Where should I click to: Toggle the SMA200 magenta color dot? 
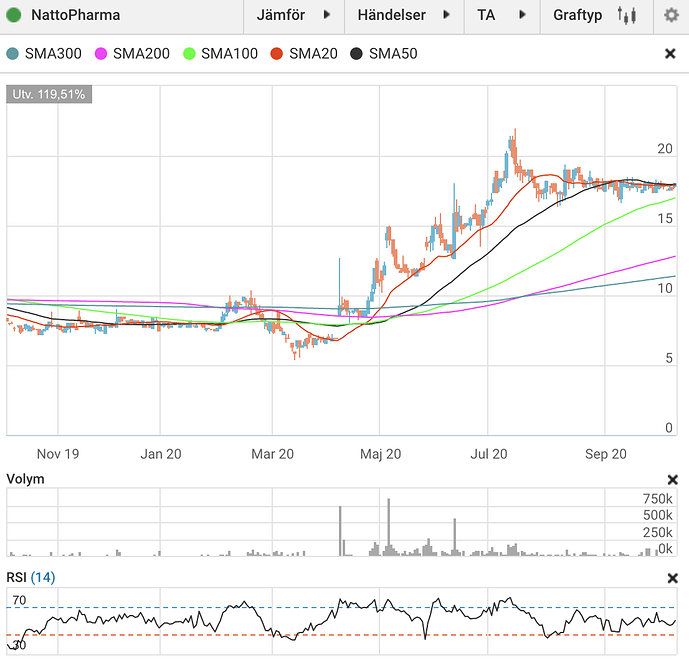[101, 54]
